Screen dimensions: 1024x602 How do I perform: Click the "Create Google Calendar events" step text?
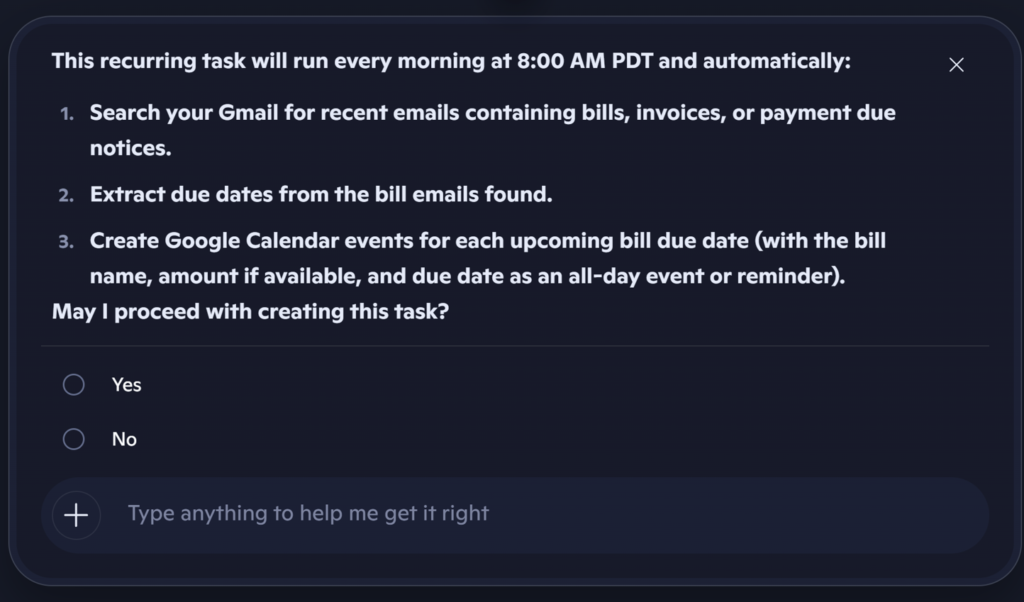[x=487, y=241]
